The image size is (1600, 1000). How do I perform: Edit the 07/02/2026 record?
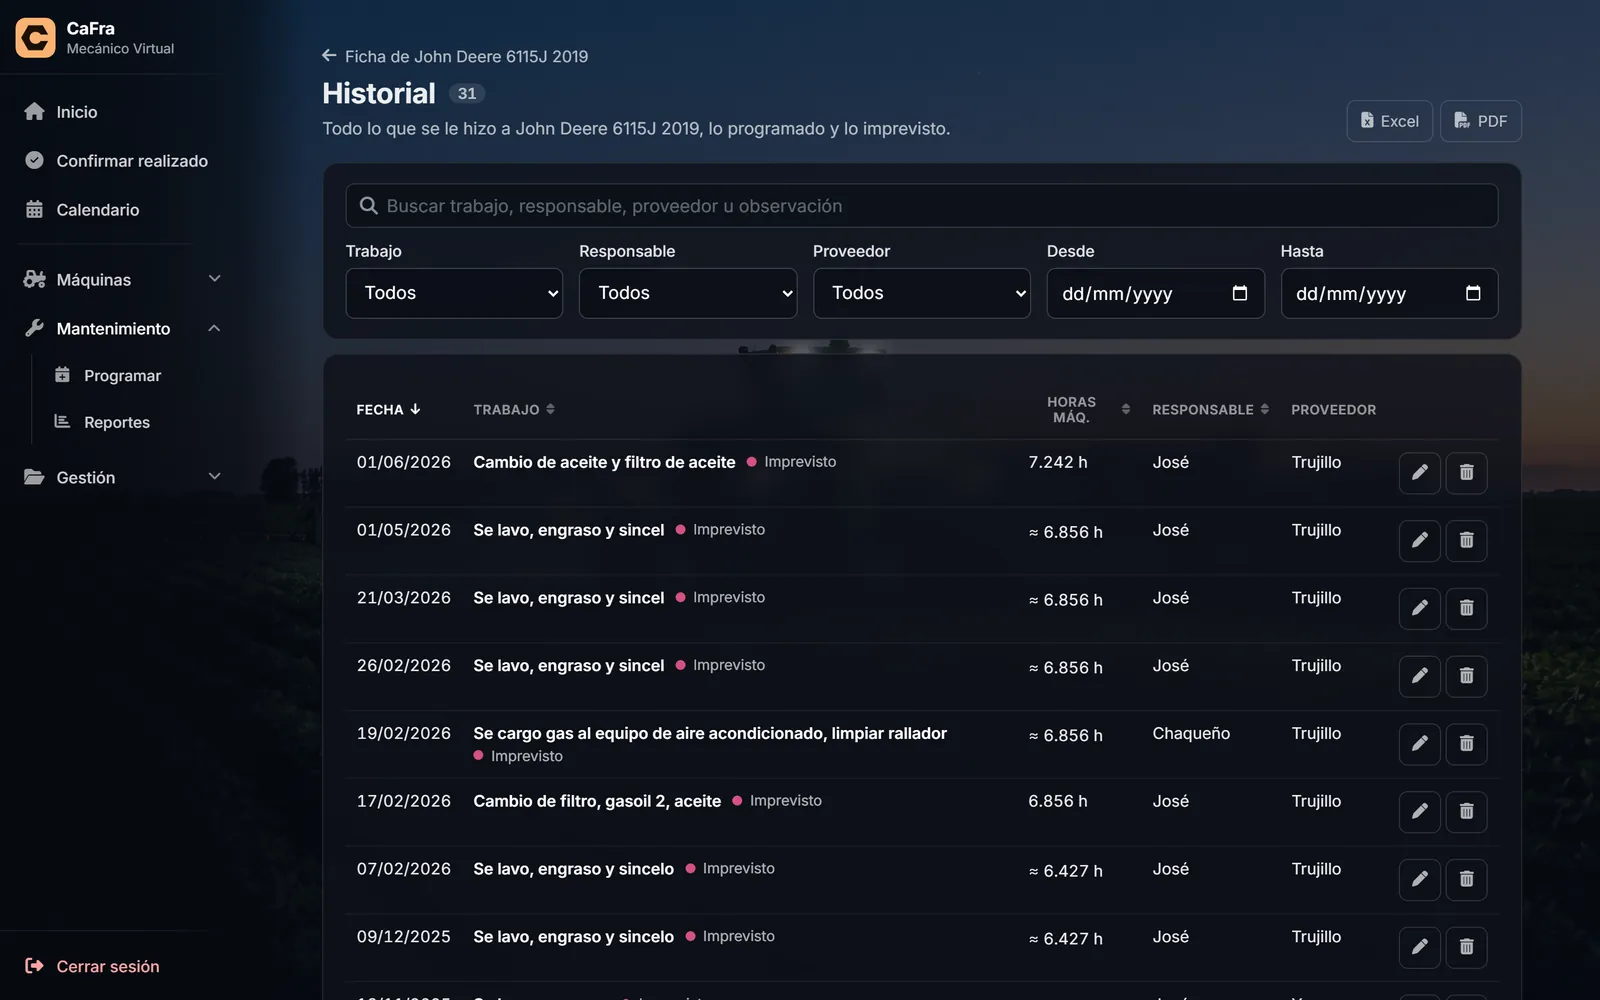1419,879
